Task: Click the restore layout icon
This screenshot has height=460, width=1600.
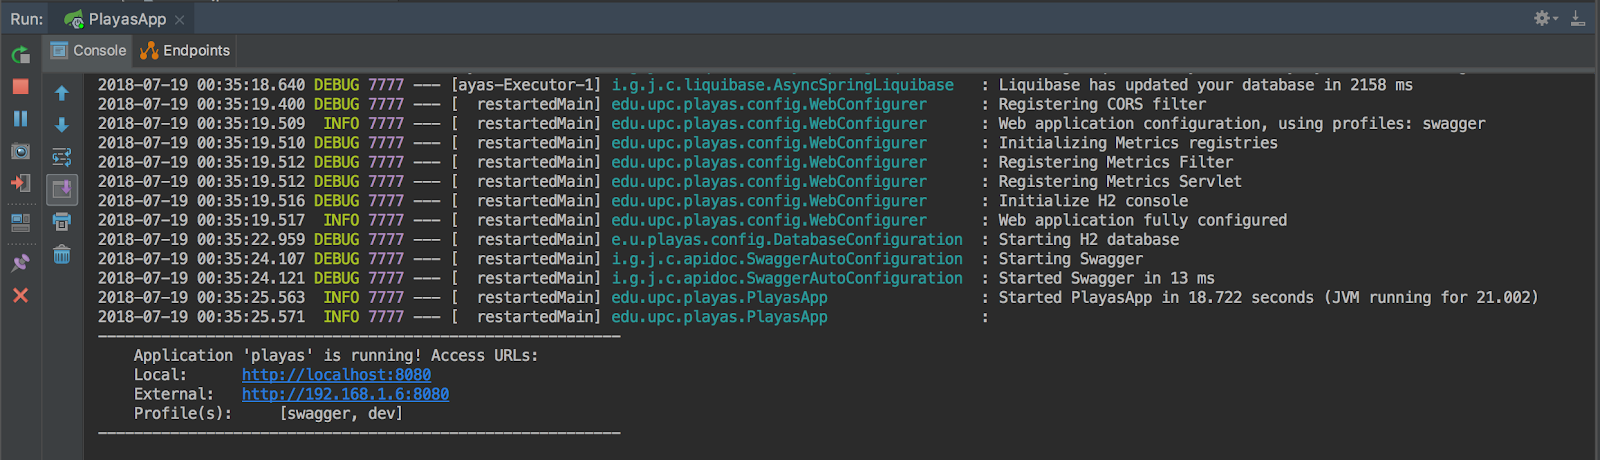Action: pyautogui.click(x=20, y=222)
